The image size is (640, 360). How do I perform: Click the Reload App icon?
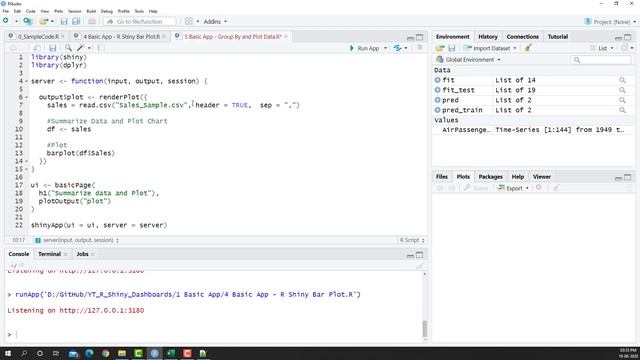click(397, 48)
